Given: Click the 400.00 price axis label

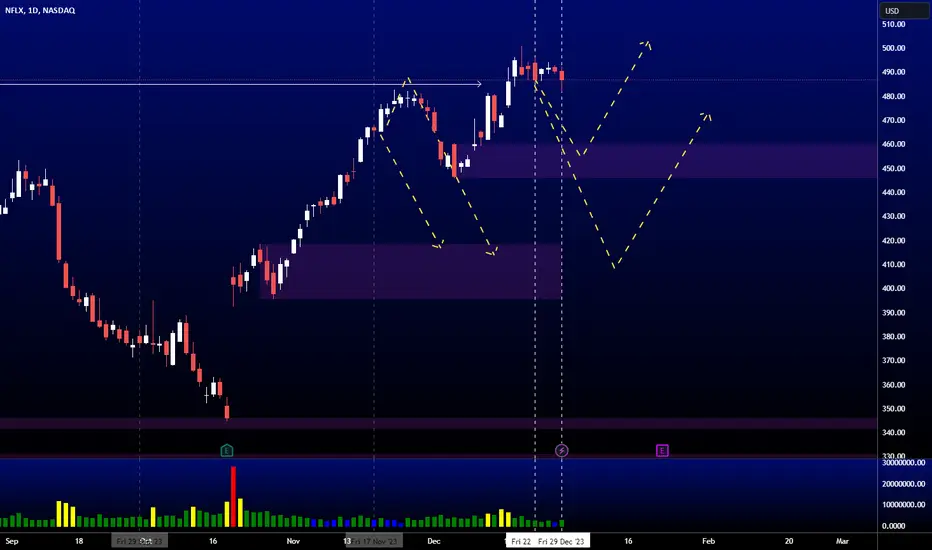Looking at the screenshot, I should point(893,288).
